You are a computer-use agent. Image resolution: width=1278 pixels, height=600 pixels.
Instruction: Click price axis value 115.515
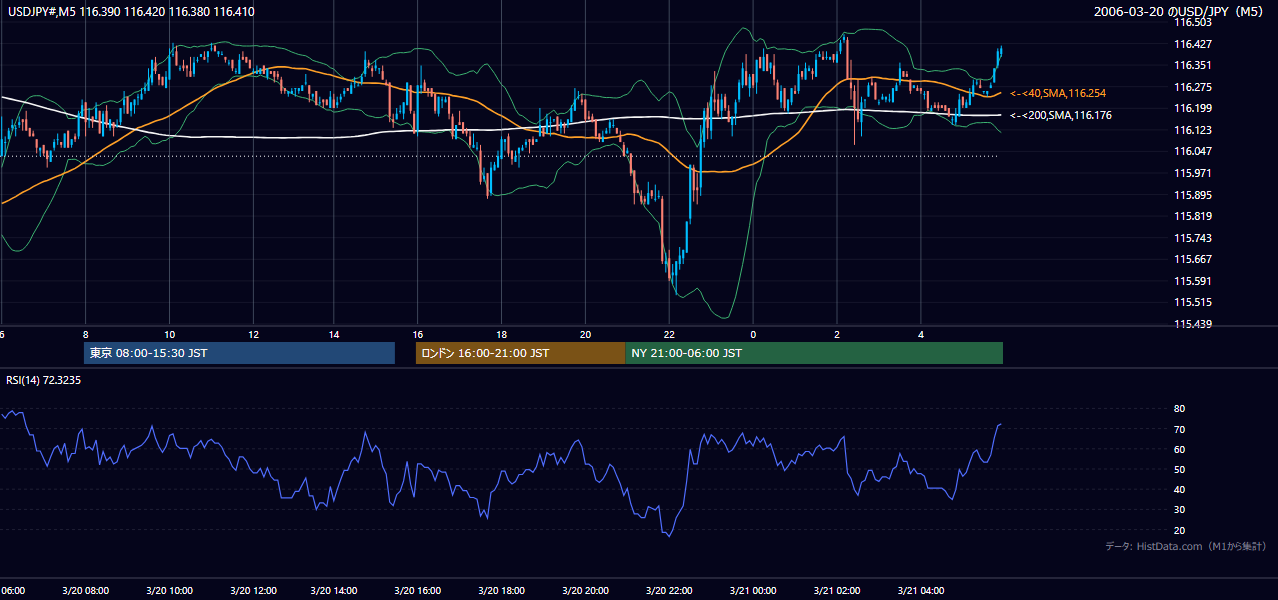pos(1192,302)
